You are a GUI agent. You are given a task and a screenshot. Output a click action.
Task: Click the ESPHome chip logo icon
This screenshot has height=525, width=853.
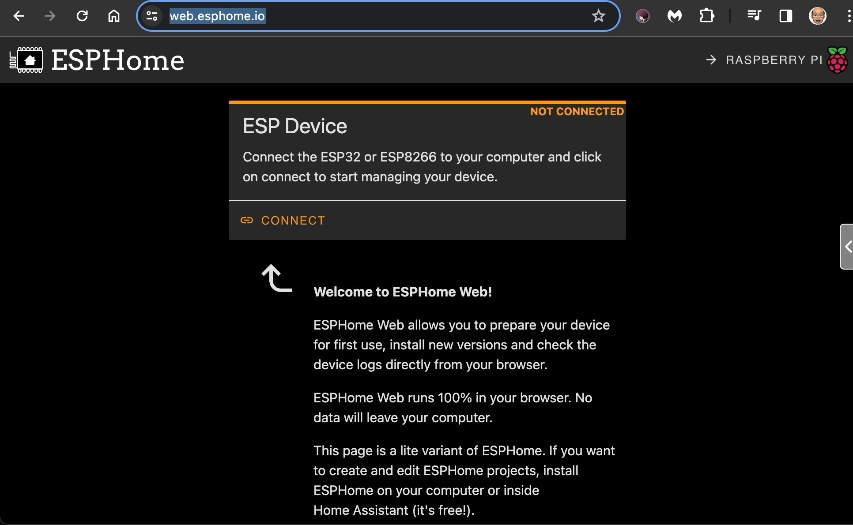coord(26,60)
